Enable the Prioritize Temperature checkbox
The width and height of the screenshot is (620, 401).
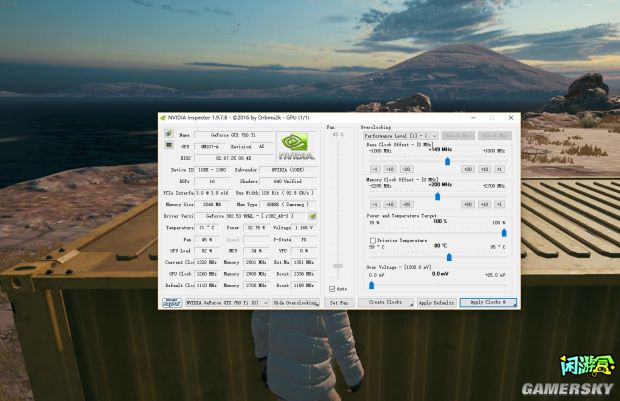(373, 240)
